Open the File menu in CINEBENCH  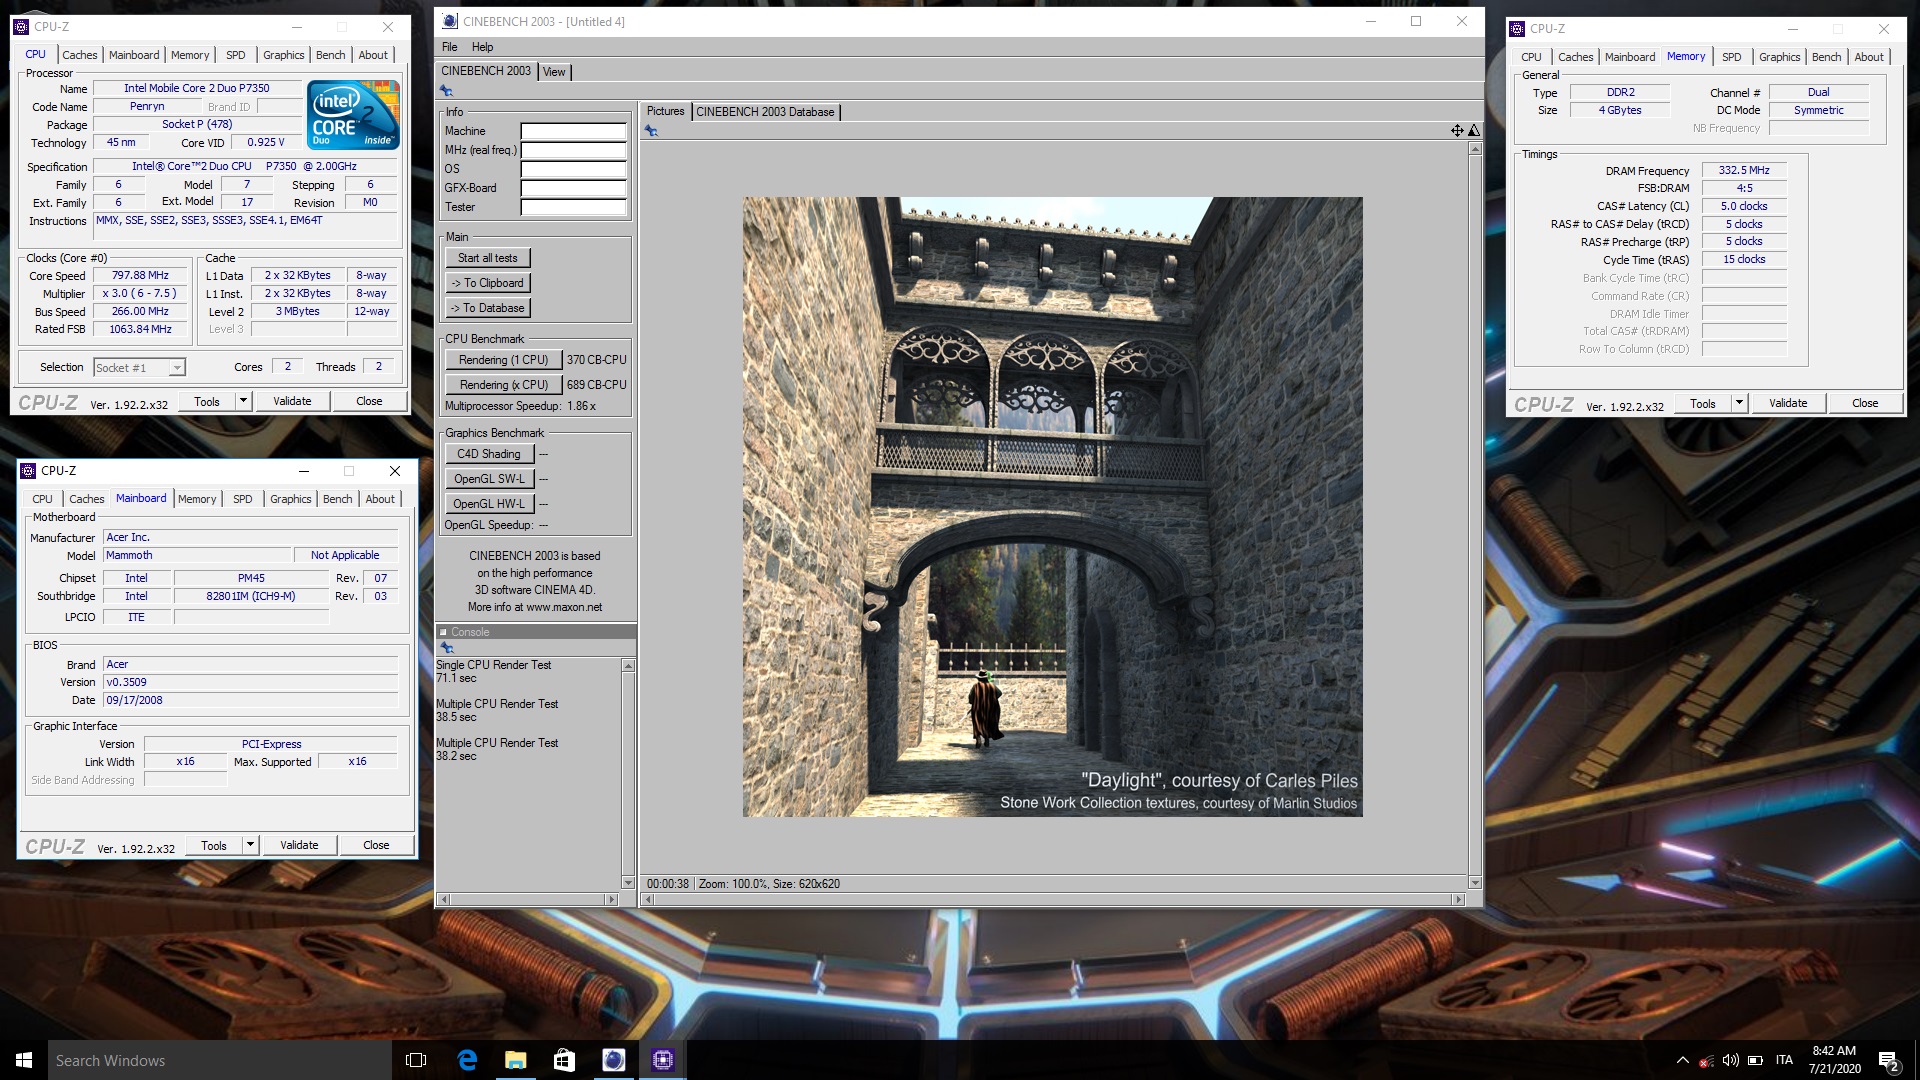pyautogui.click(x=450, y=47)
